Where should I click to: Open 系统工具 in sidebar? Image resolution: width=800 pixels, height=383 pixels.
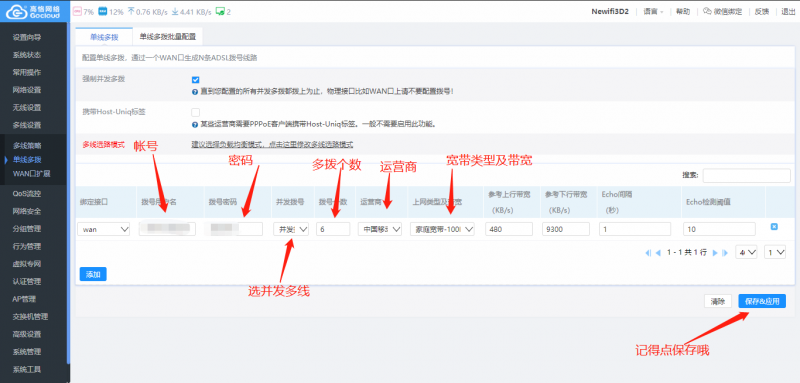click(27, 369)
